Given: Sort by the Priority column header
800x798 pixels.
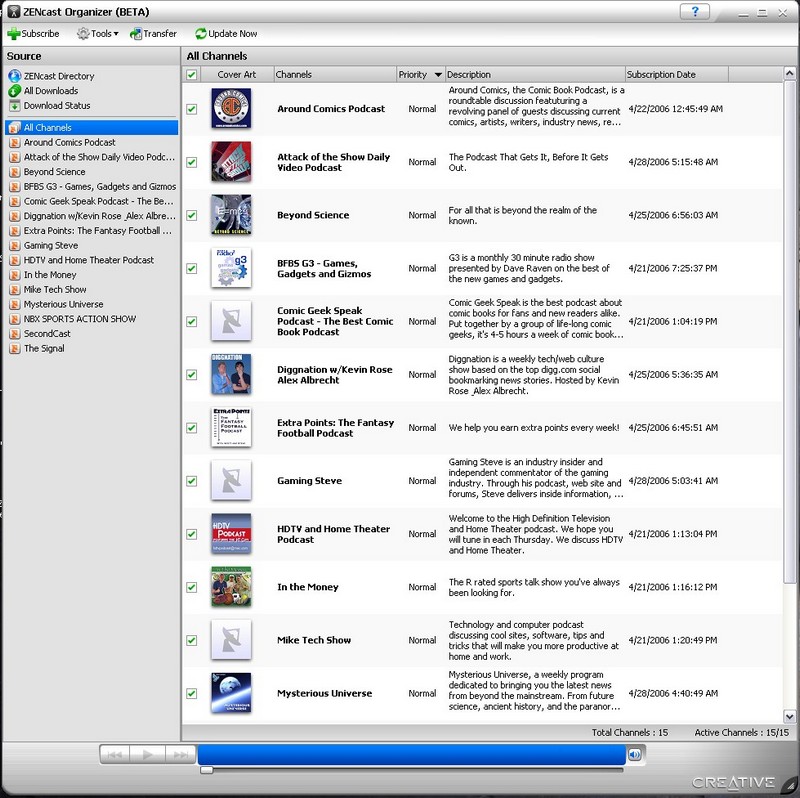Looking at the screenshot, I should (421, 74).
